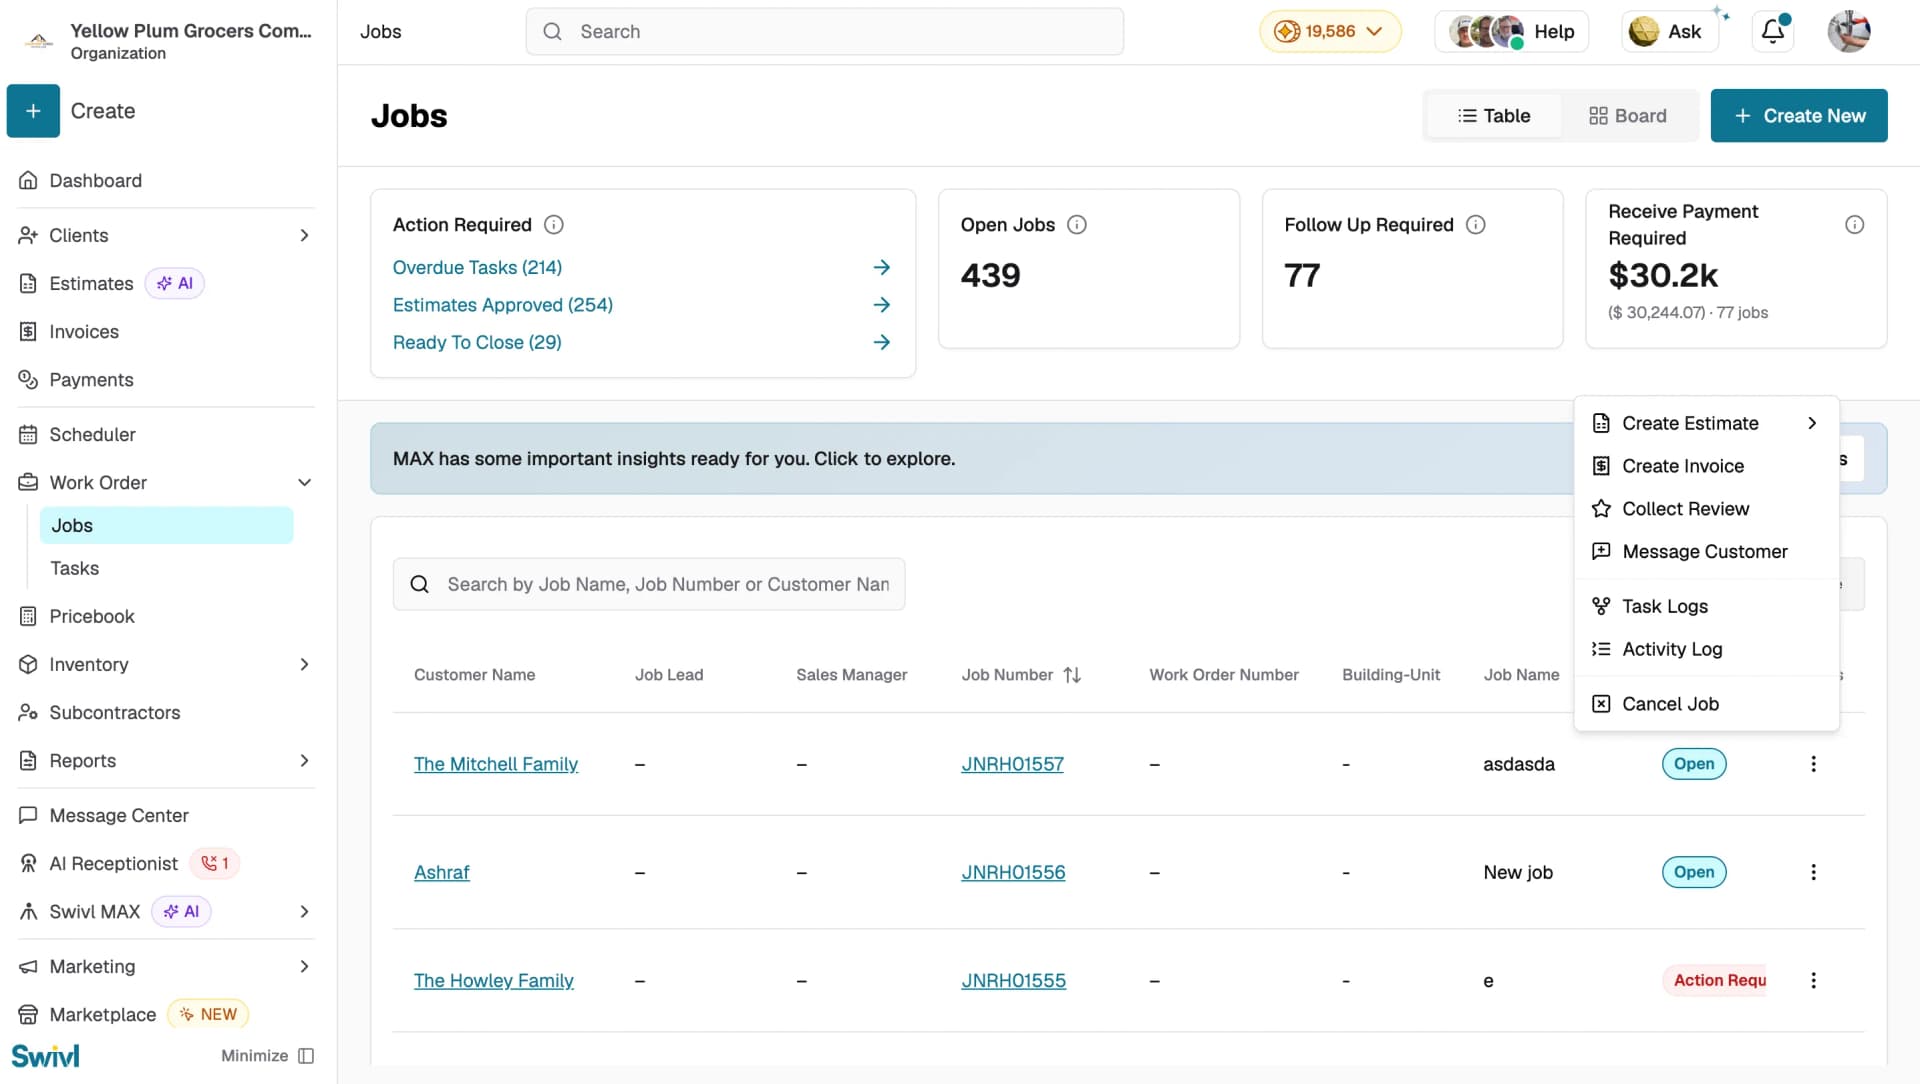
Task: Click the top global Search field
Action: 824,32
